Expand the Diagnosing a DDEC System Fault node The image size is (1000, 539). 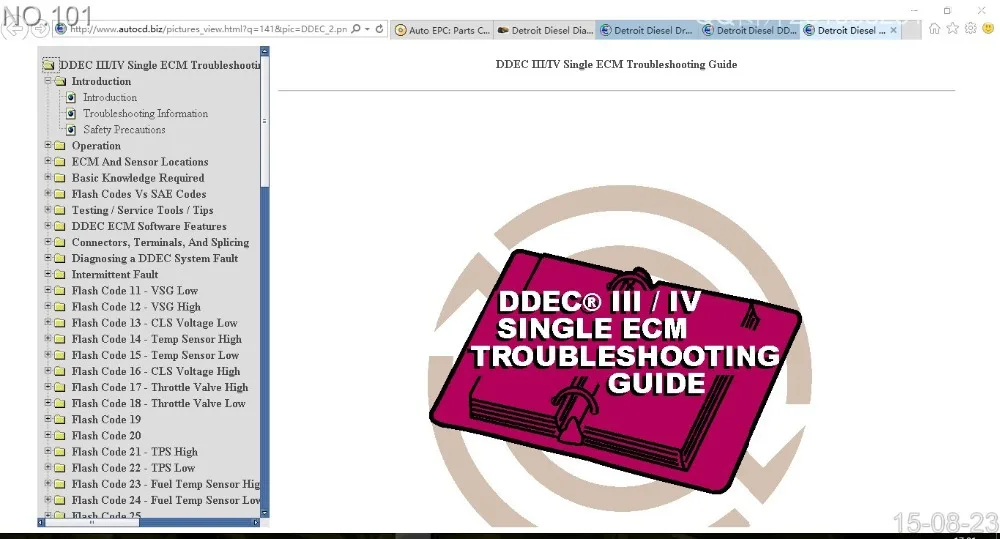[48, 258]
